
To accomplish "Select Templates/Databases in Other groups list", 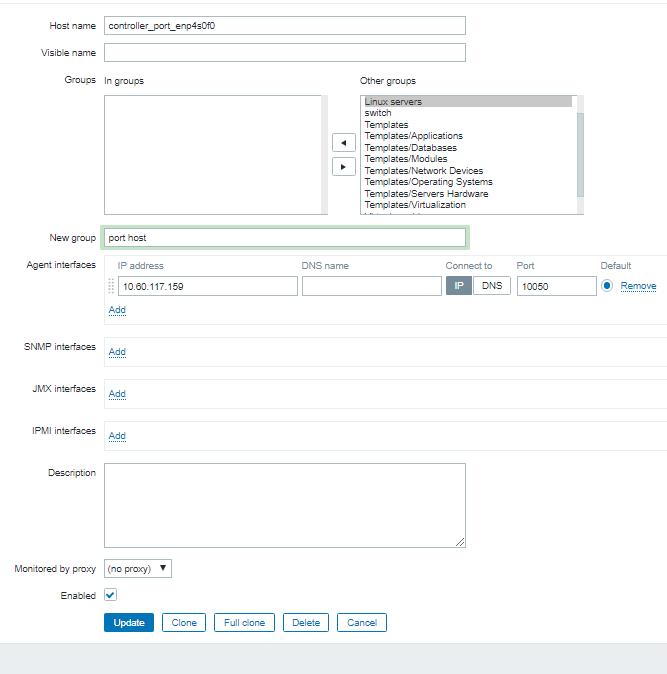I will coord(410,148).
